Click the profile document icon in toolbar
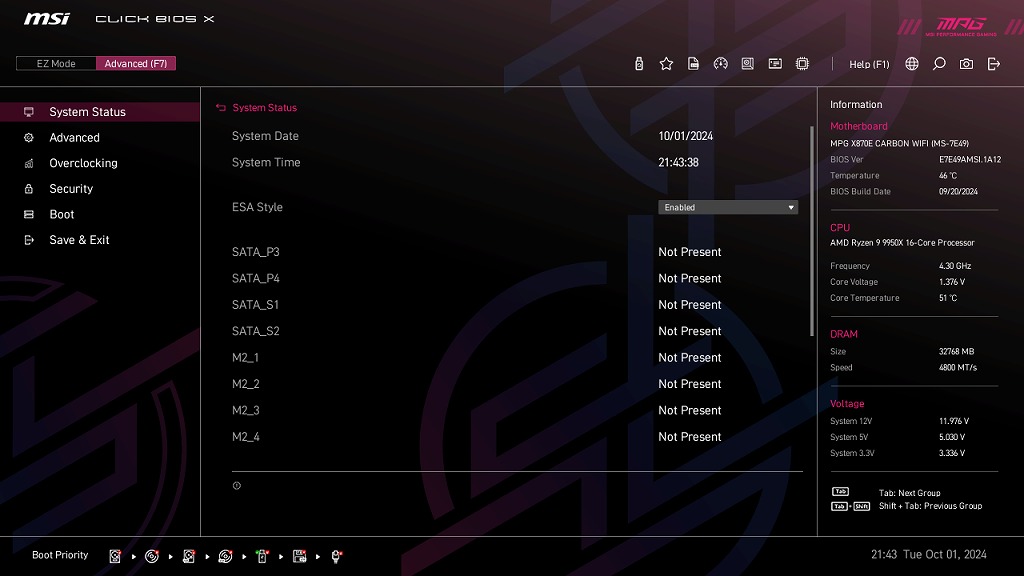Screen dimensions: 1024x576 pyautogui.click(x=694, y=63)
